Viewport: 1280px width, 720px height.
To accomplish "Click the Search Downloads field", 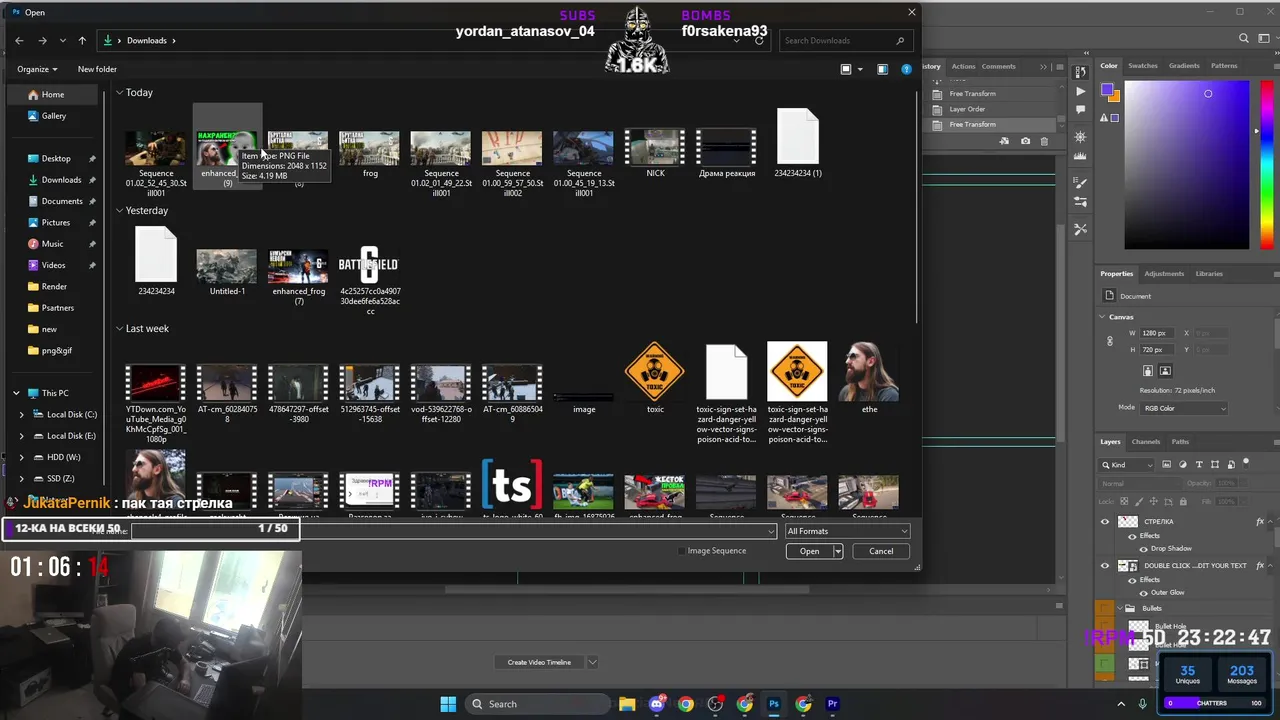I will coord(845,41).
